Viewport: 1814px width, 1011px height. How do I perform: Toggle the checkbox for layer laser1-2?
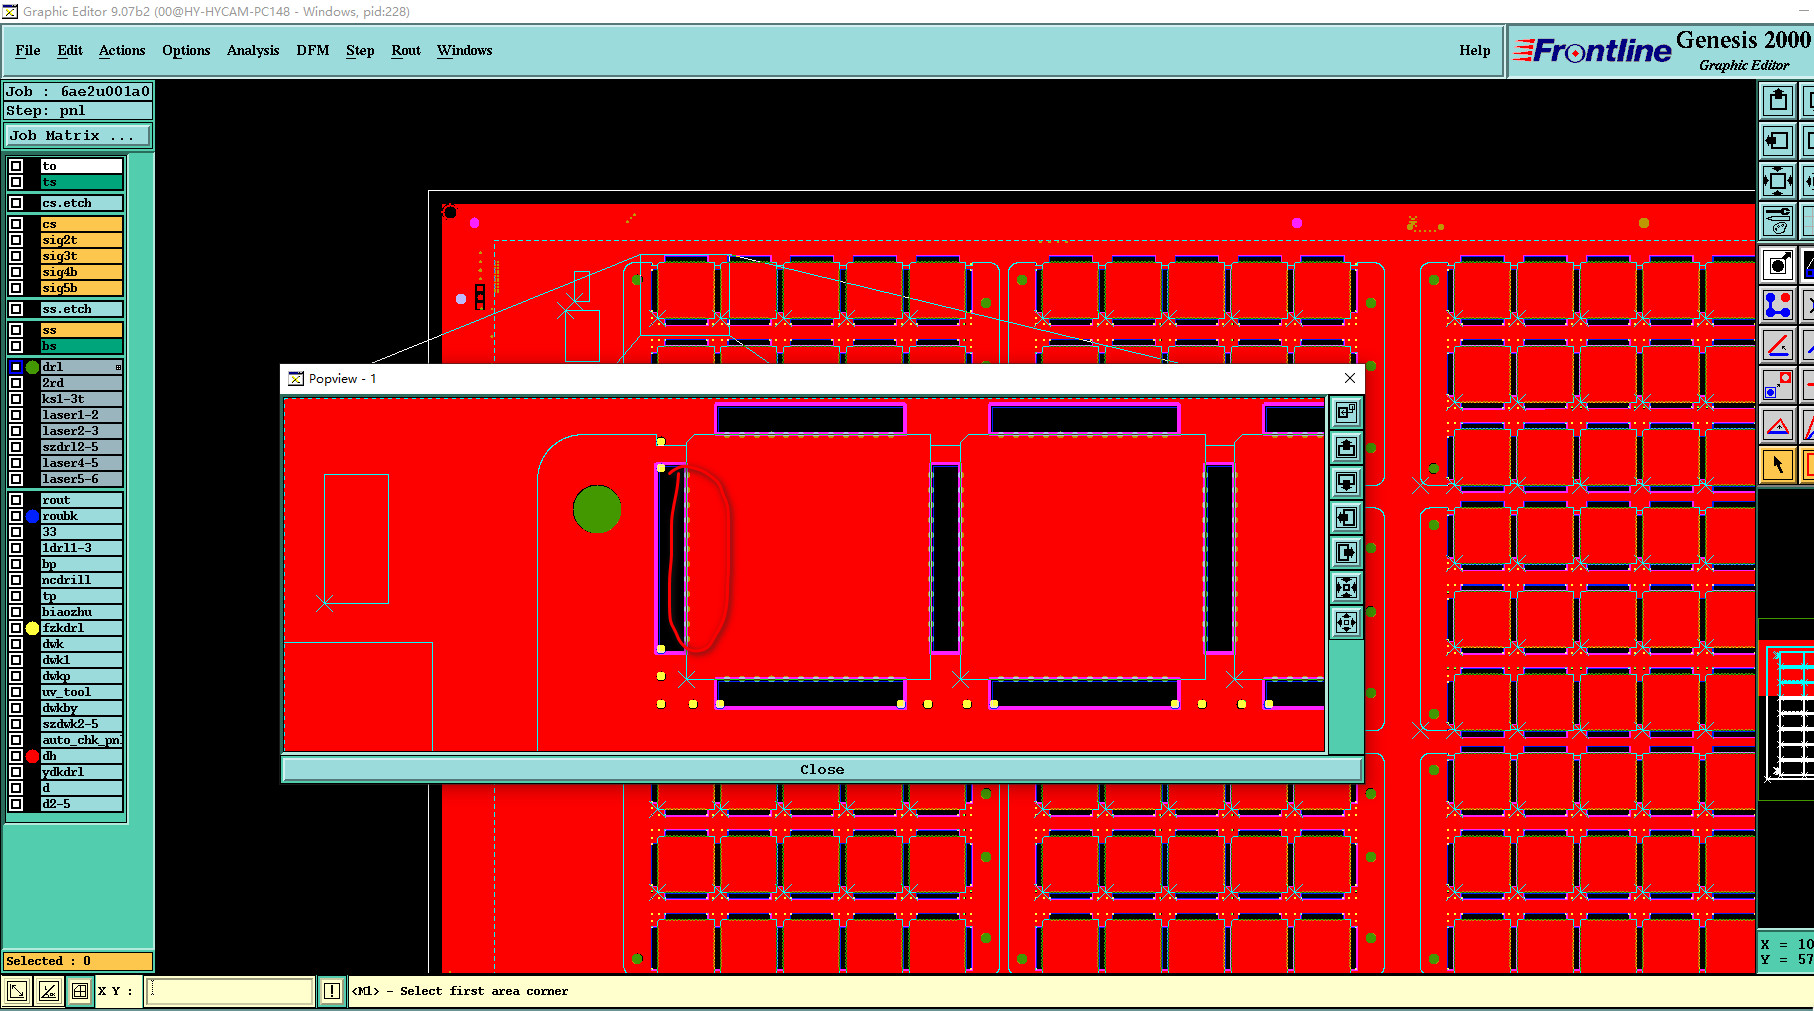tap(16, 415)
